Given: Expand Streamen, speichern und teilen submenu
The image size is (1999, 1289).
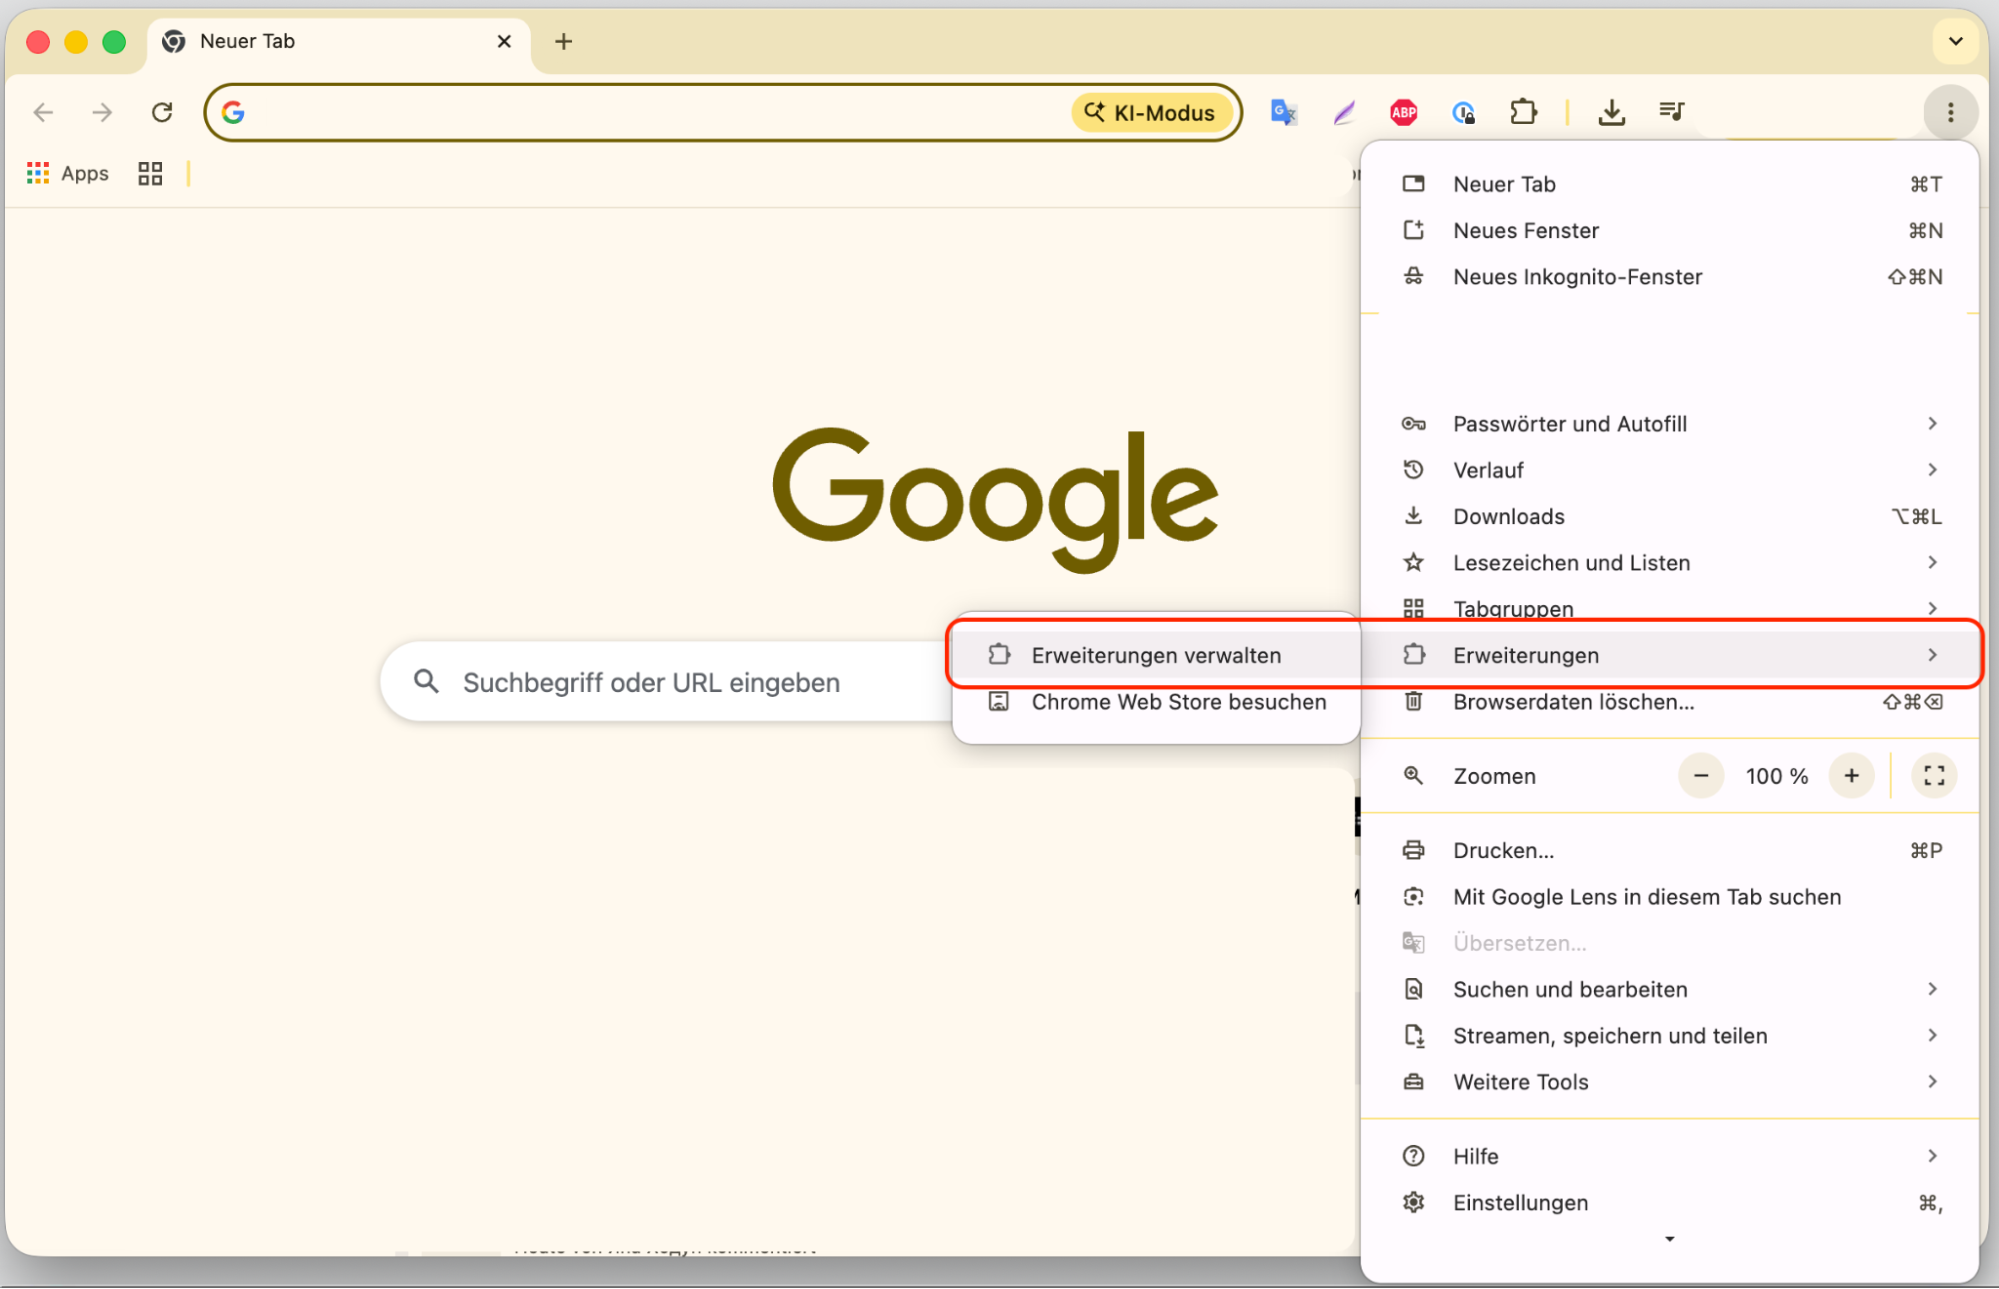Looking at the screenshot, I should [x=1670, y=1036].
